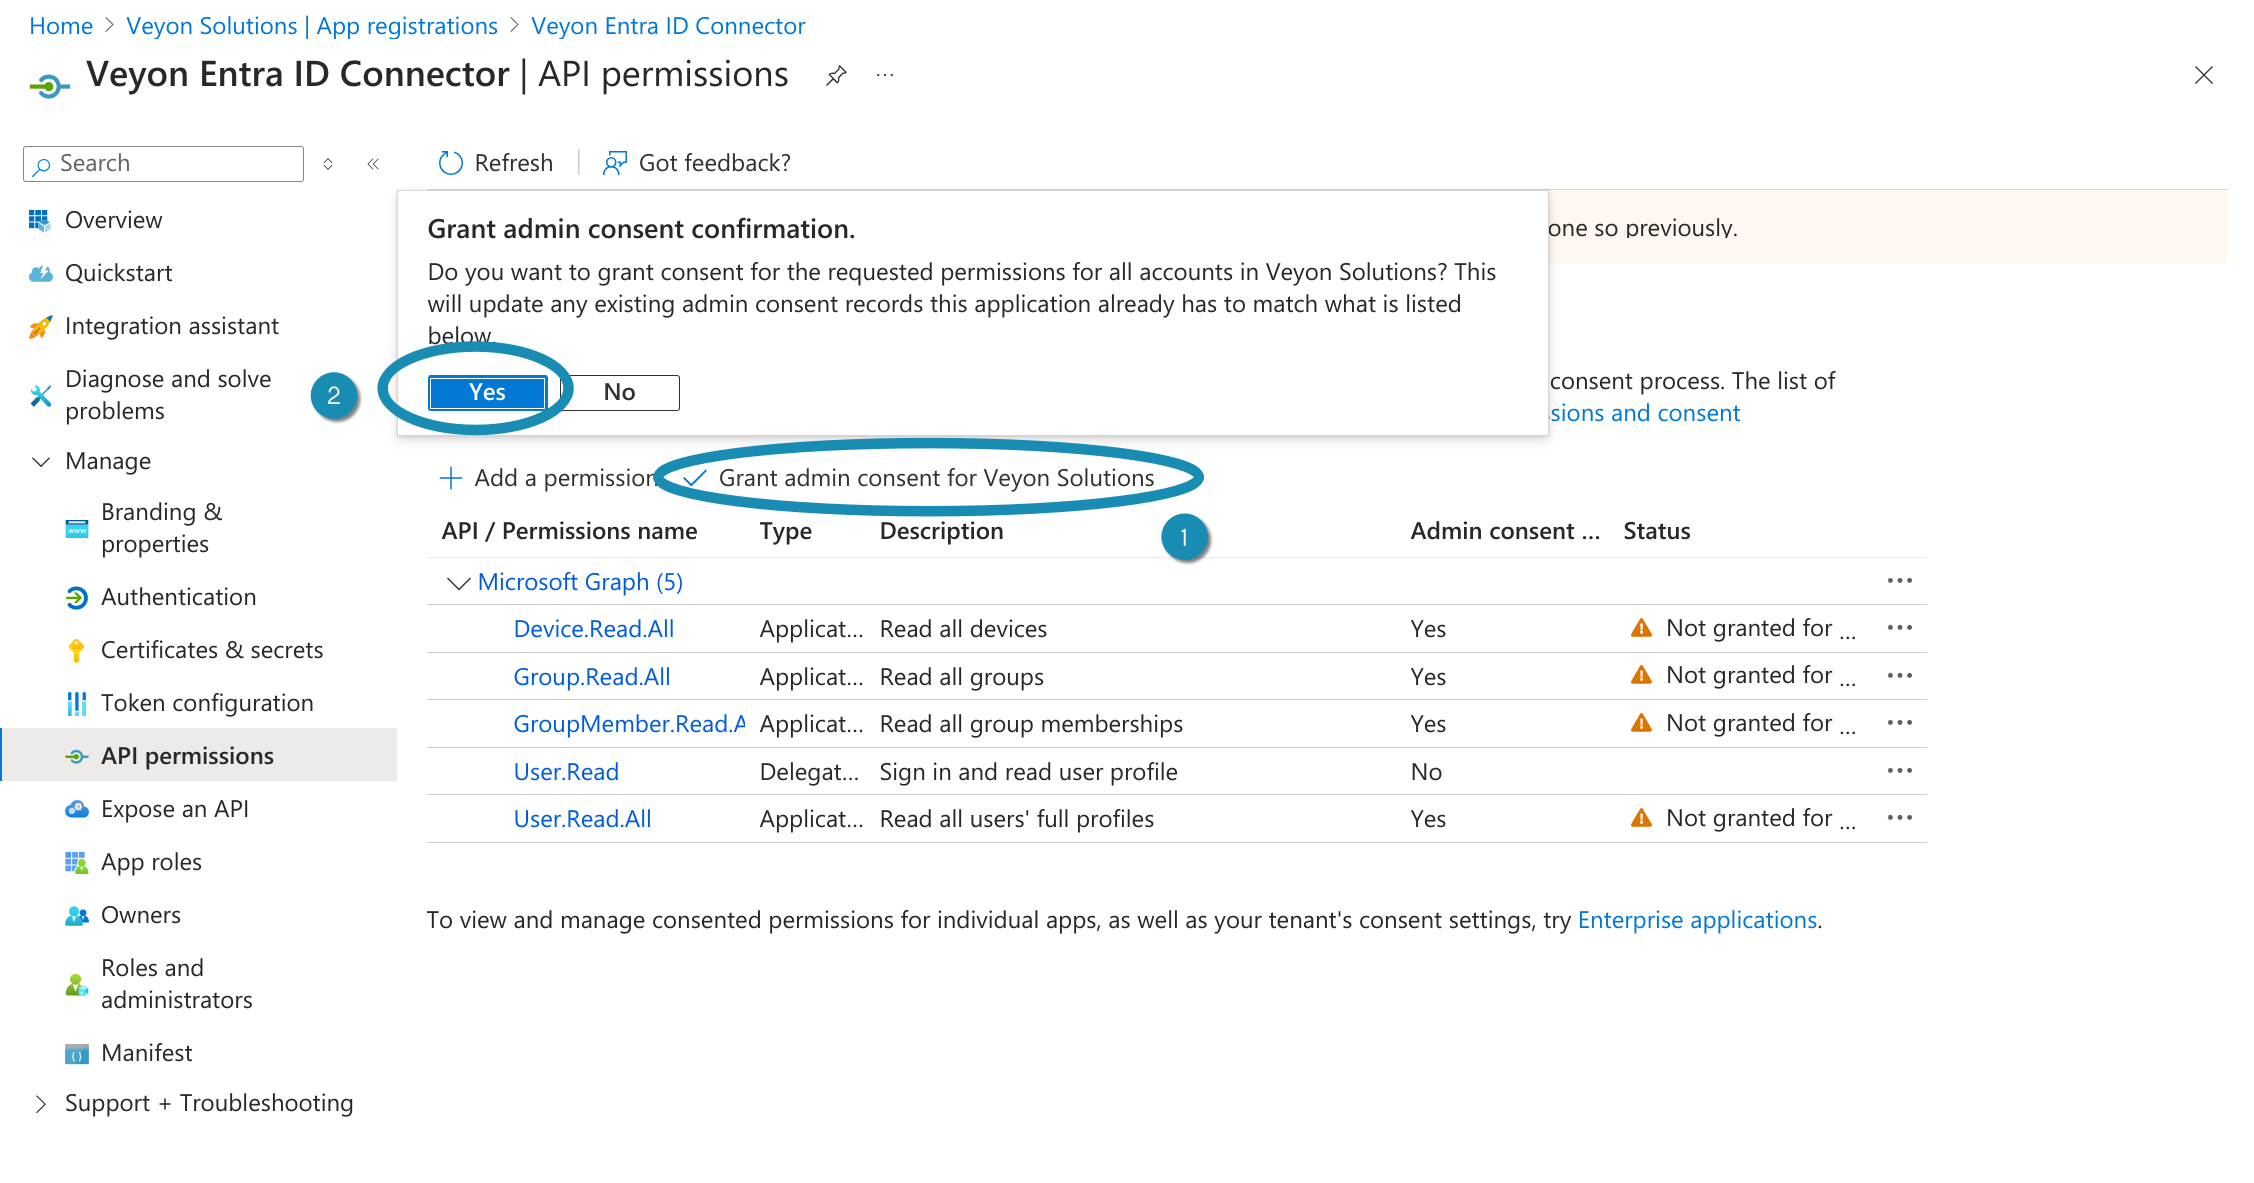The height and width of the screenshot is (1183, 2254).
Task: Open the Enterprise applications link
Action: [1697, 920]
